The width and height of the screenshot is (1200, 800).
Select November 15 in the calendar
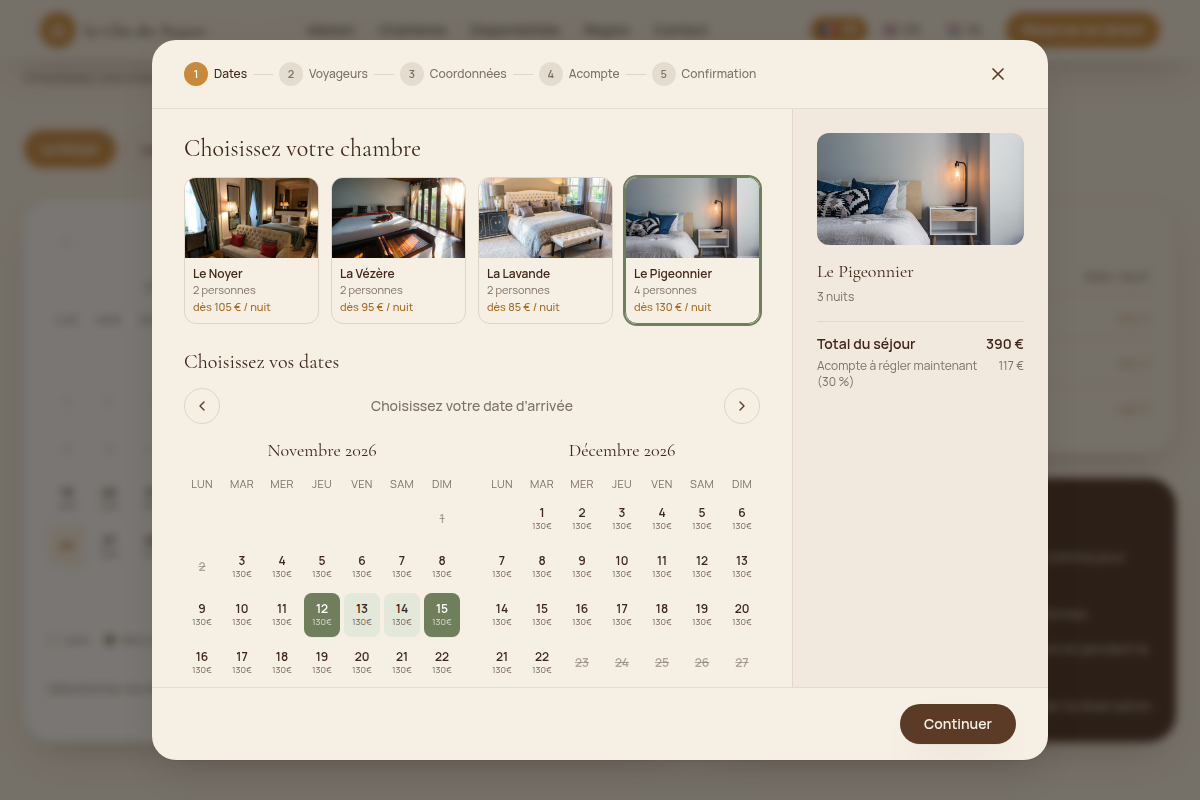click(442, 614)
